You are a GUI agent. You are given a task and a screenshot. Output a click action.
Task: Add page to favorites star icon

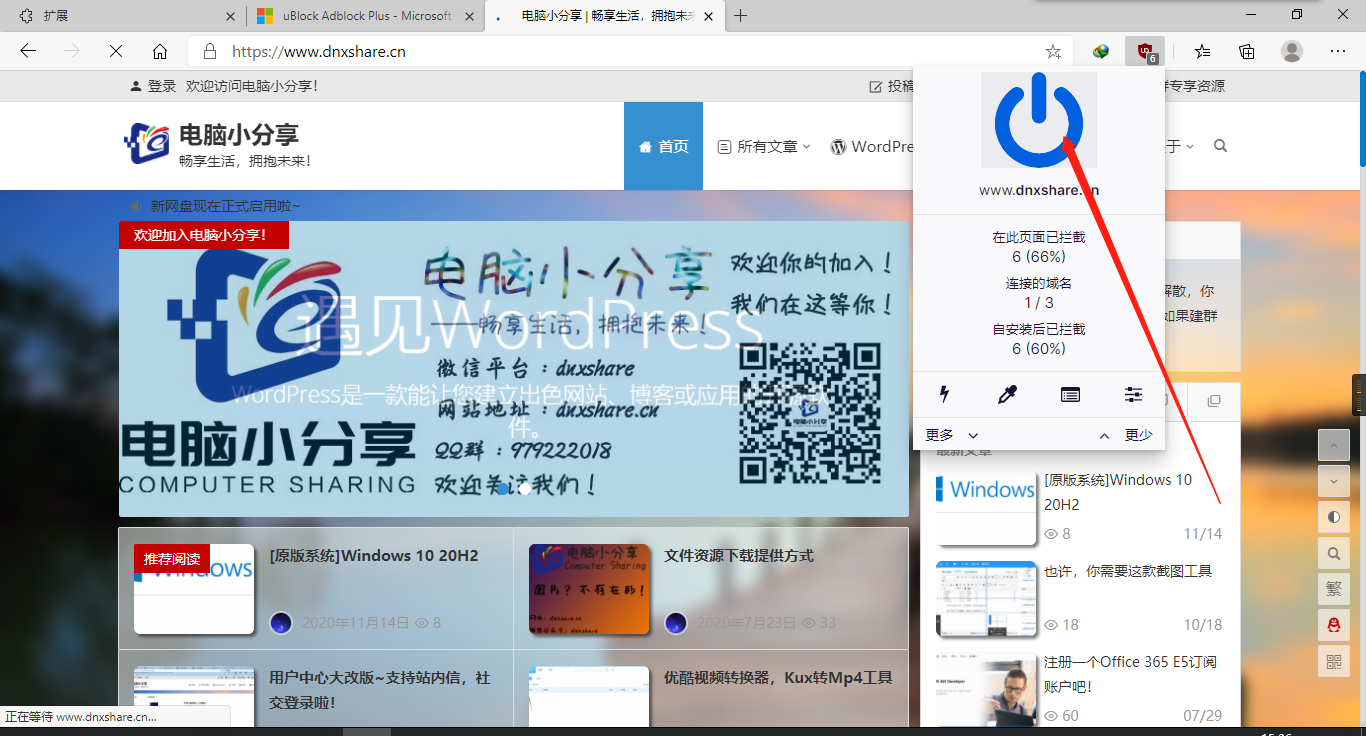pos(1053,51)
